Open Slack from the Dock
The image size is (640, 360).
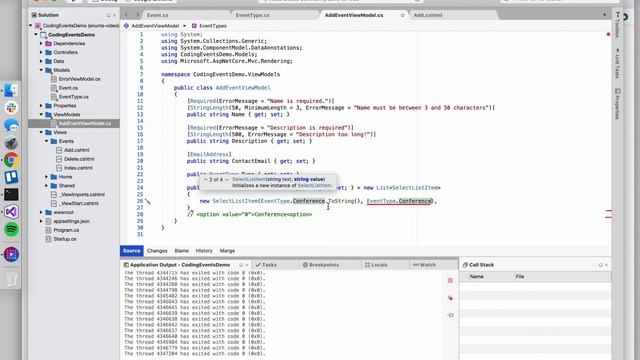pos(11,107)
